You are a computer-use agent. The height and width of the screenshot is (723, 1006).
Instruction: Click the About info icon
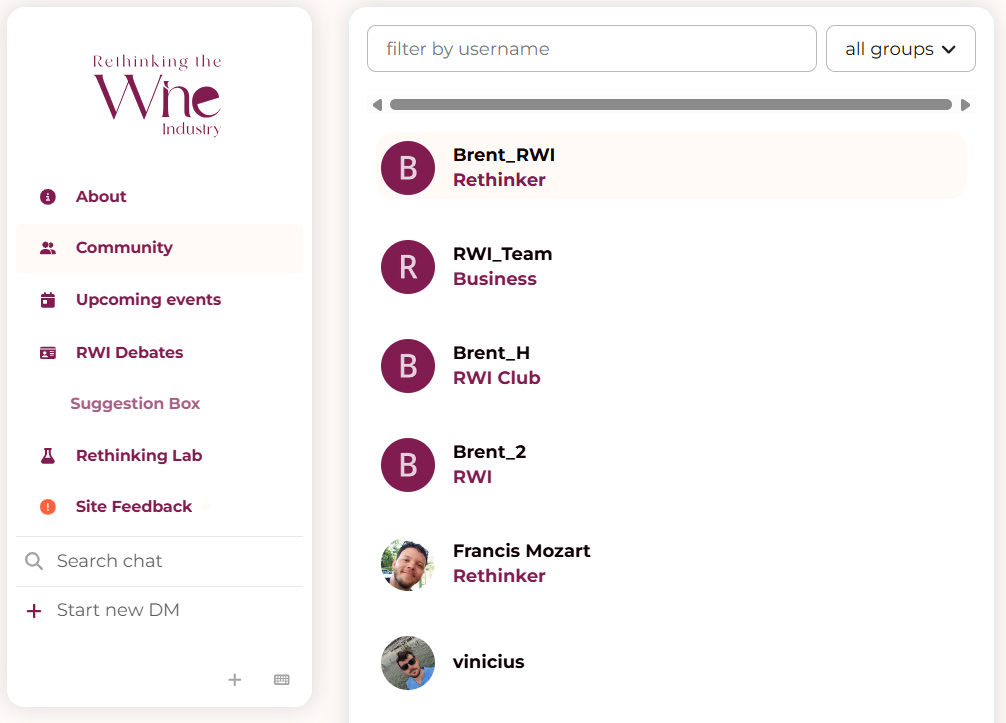pyautogui.click(x=48, y=197)
